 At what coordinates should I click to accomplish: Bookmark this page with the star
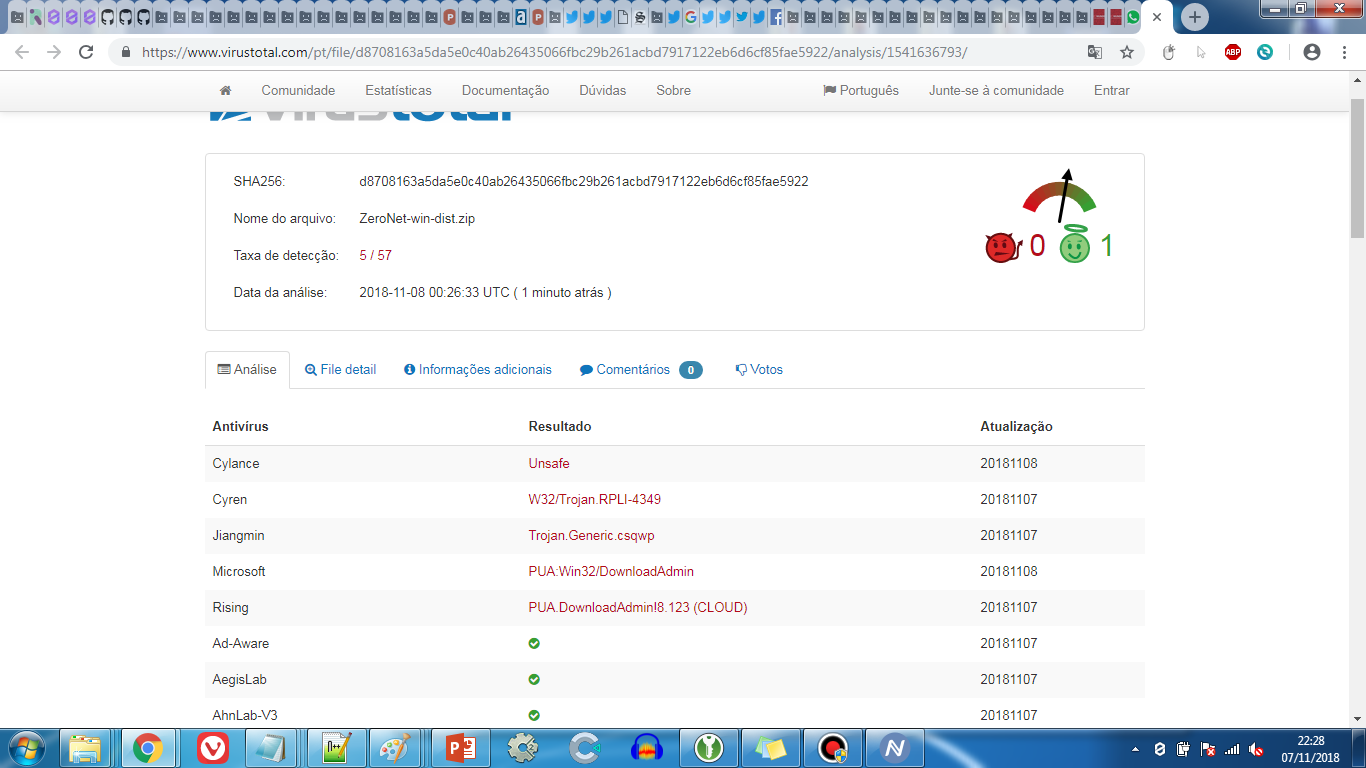1127,52
